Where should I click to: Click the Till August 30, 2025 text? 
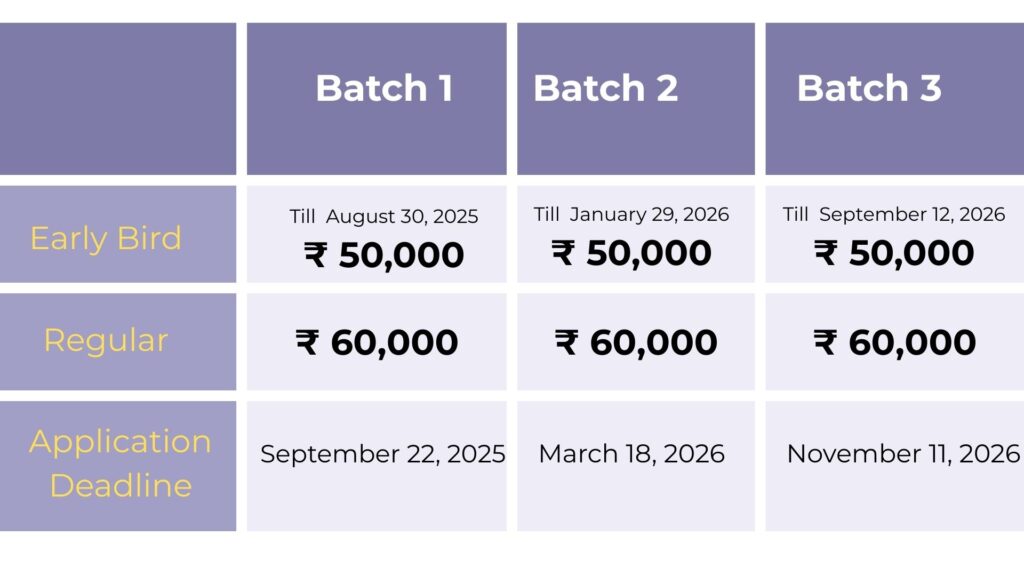click(x=384, y=216)
